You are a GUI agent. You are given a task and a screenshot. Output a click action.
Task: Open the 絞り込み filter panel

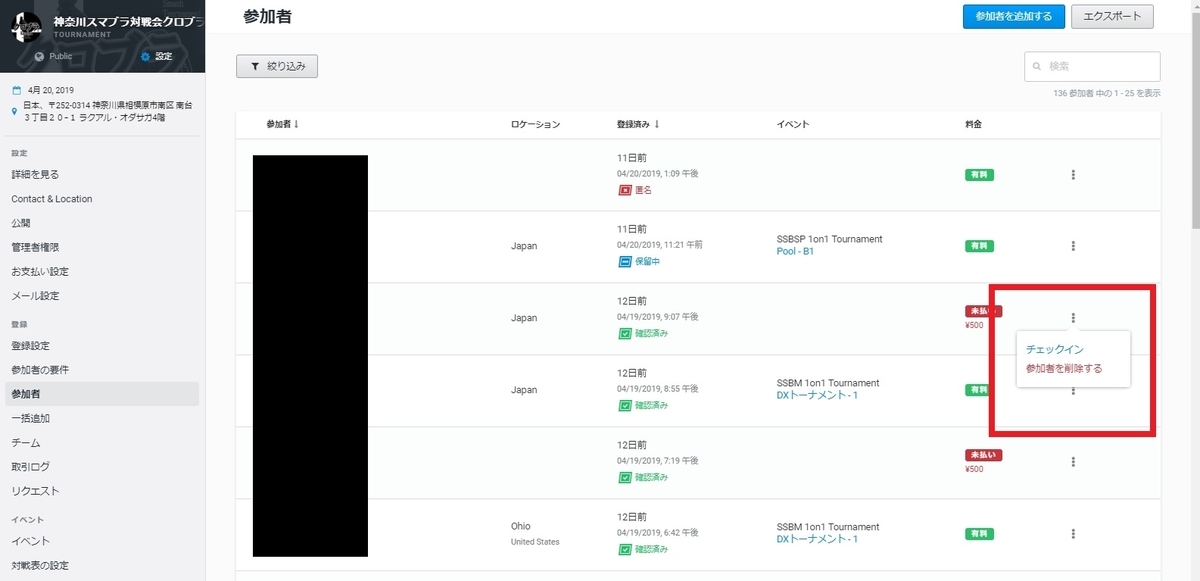[277, 67]
